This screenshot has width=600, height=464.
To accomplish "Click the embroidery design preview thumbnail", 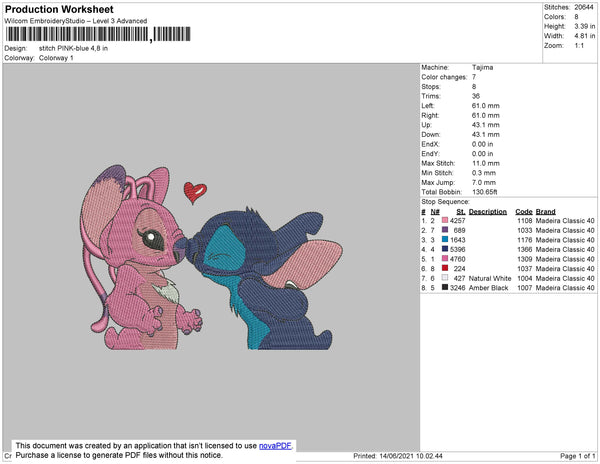I will [211, 257].
